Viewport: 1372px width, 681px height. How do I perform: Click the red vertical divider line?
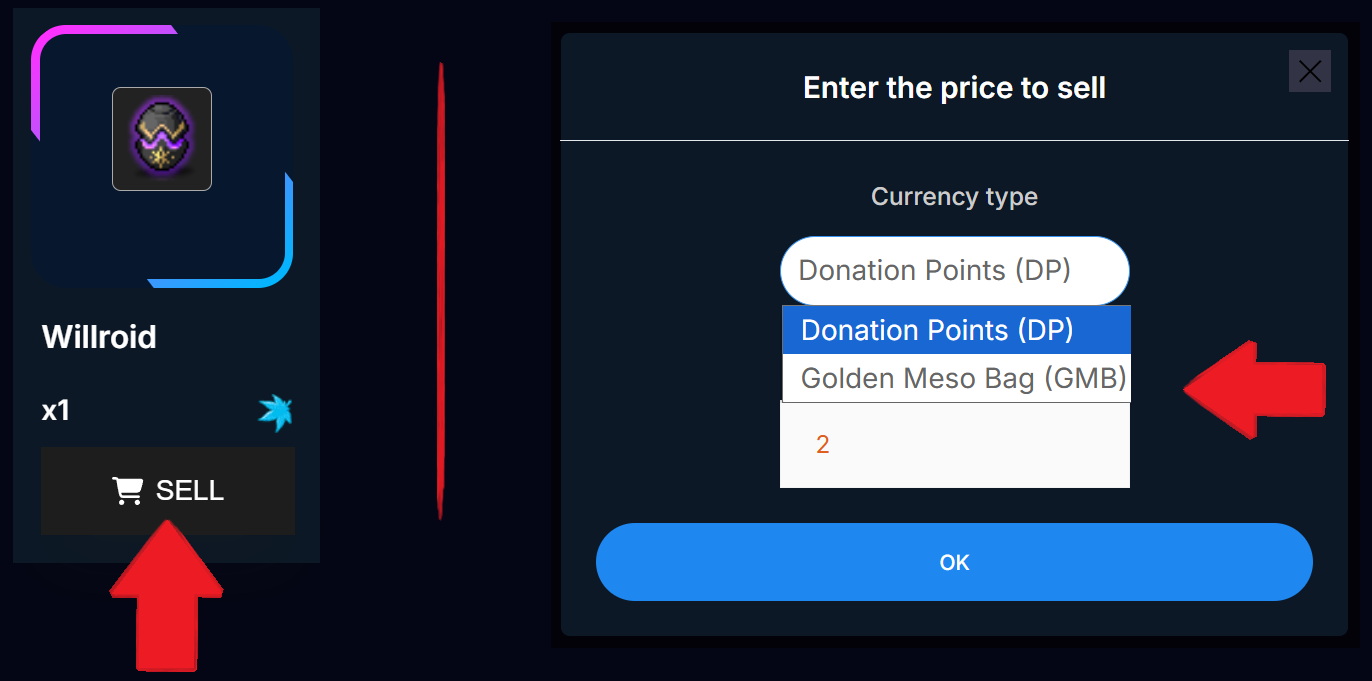click(x=440, y=290)
